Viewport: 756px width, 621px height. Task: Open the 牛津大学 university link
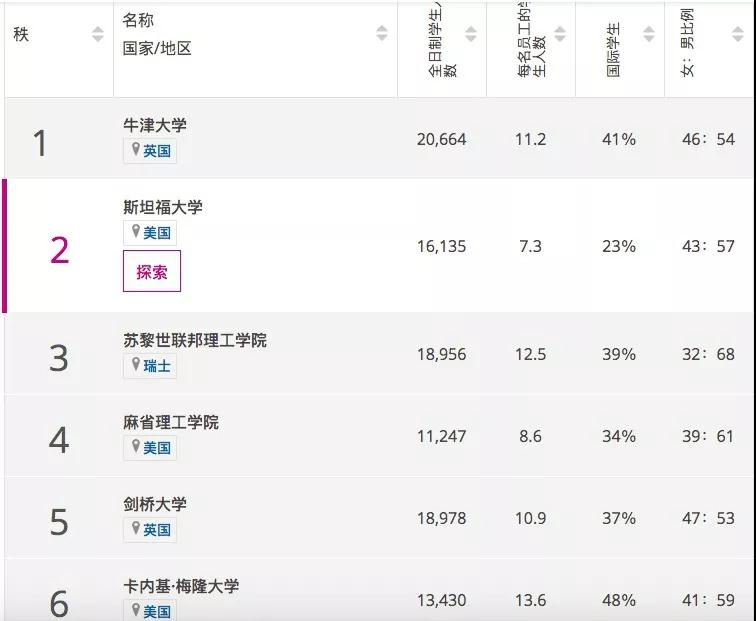click(155, 125)
